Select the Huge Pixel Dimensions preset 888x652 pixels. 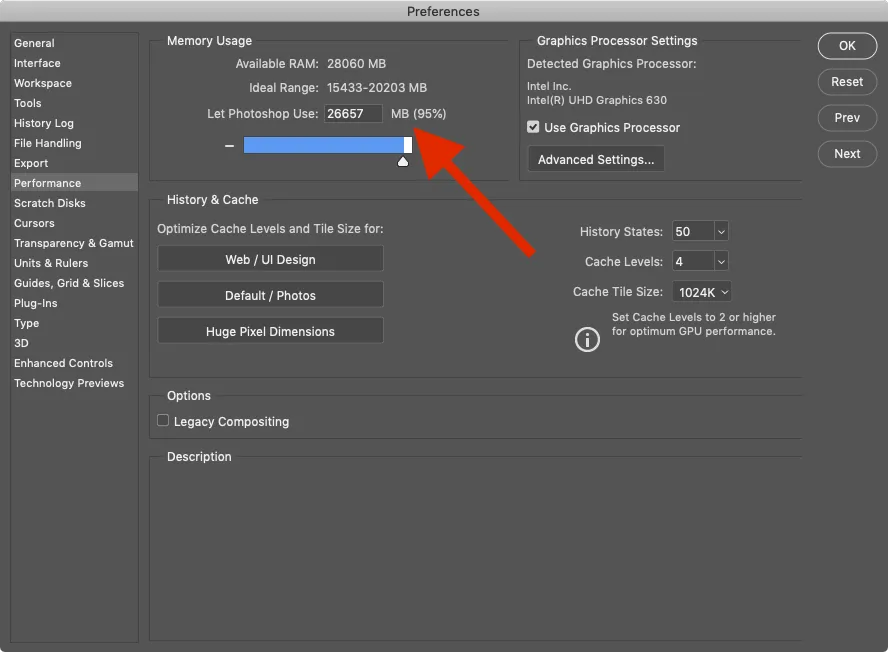(270, 332)
